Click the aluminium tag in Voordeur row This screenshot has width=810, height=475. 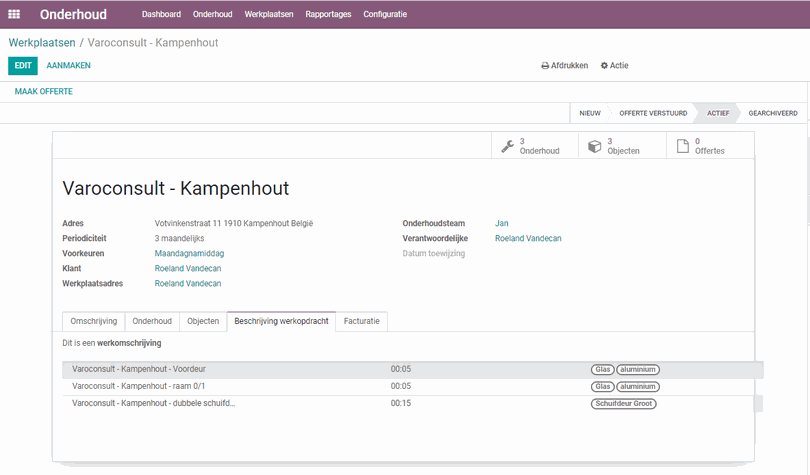(x=638, y=370)
